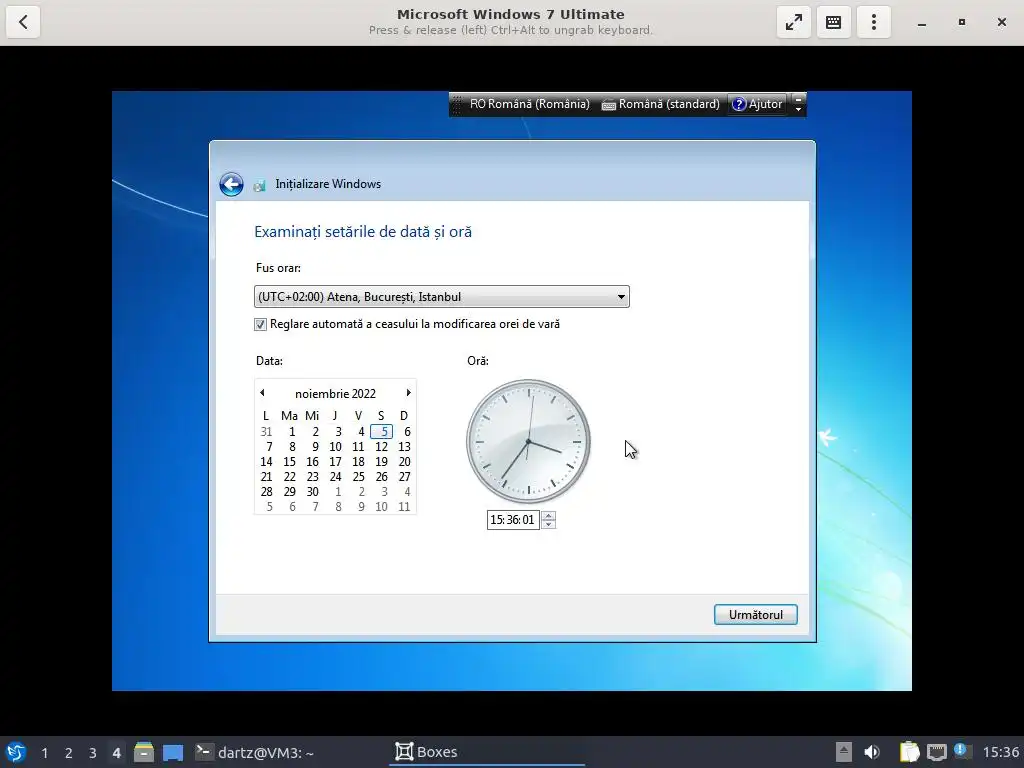Open the host desktop start menu icon
The width and height of the screenshot is (1024, 768).
tap(16, 752)
